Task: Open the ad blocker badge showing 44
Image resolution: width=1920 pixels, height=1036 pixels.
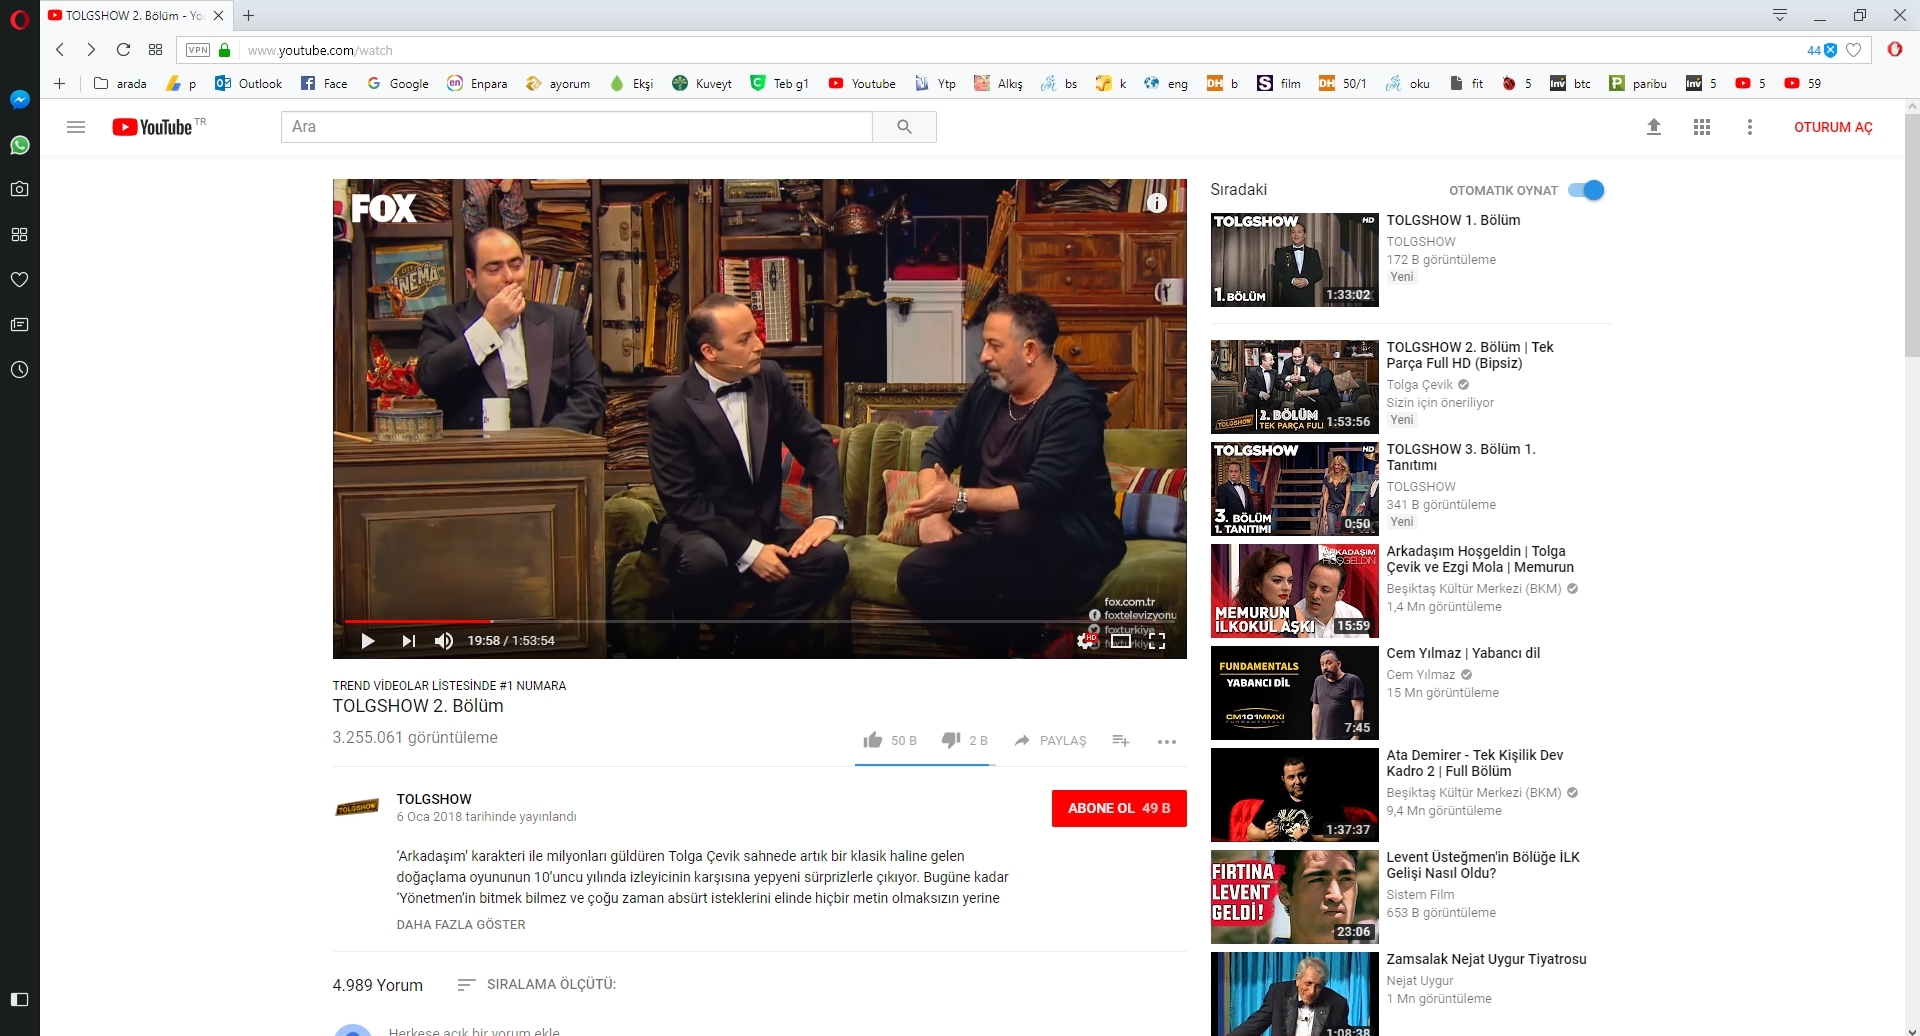Action: pos(1822,50)
